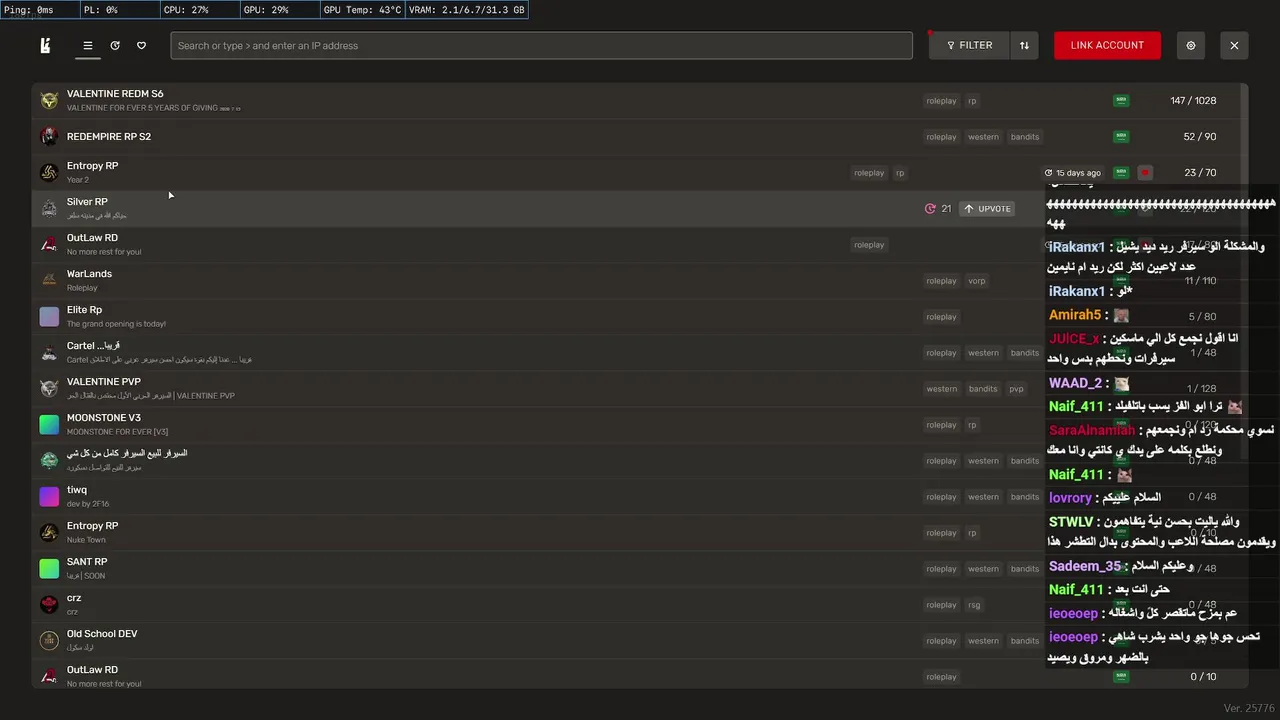Screen dimensions: 1280x720
Task: Click the GPU Temp: 43°C overlay readout
Action: coord(362,10)
